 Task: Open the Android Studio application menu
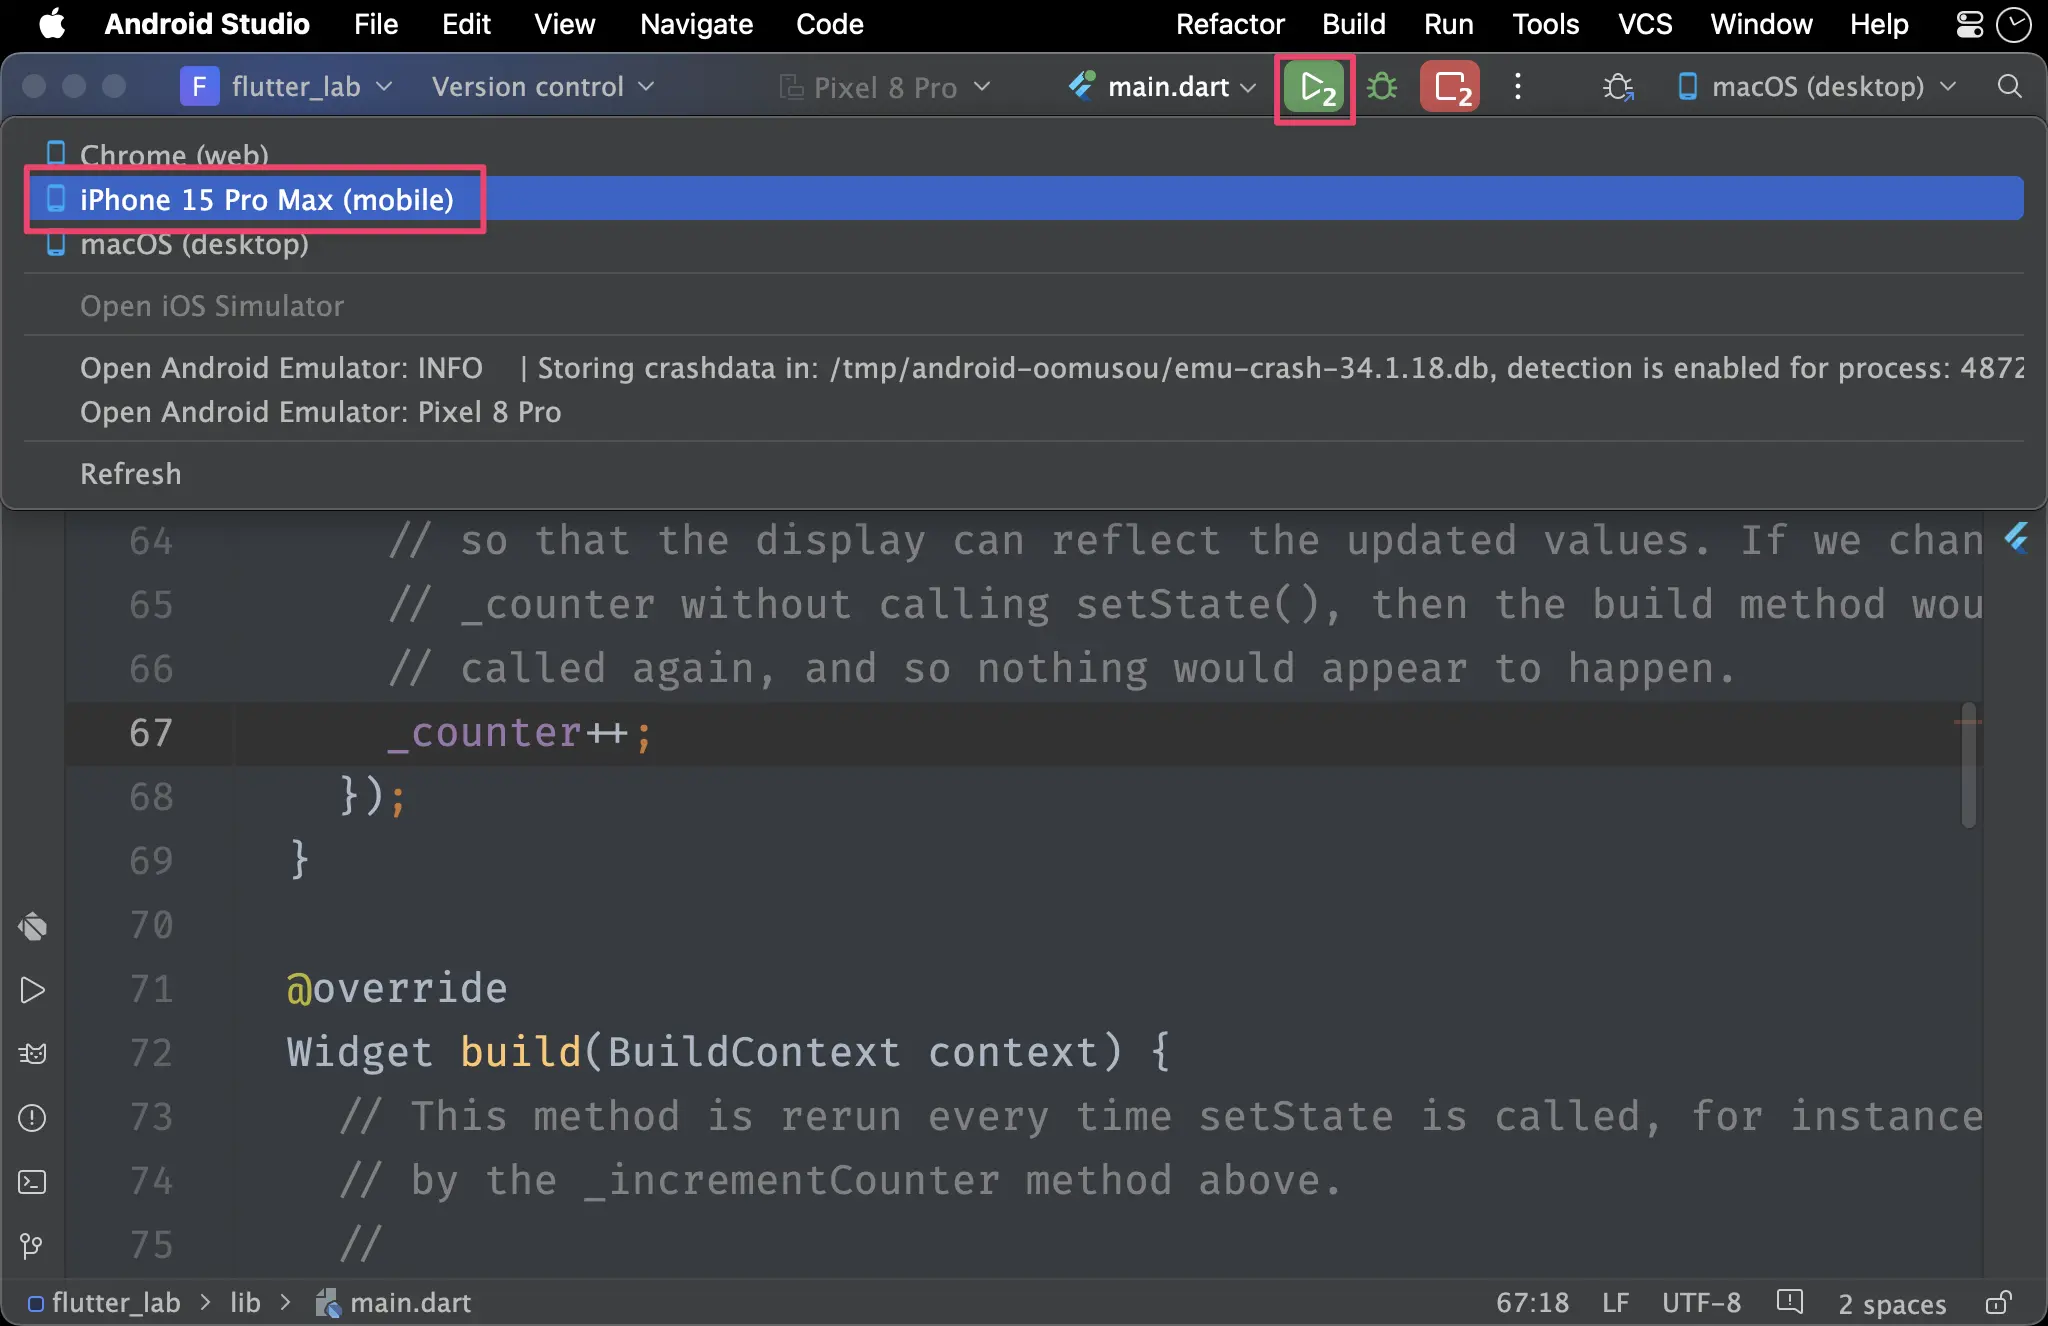(207, 24)
